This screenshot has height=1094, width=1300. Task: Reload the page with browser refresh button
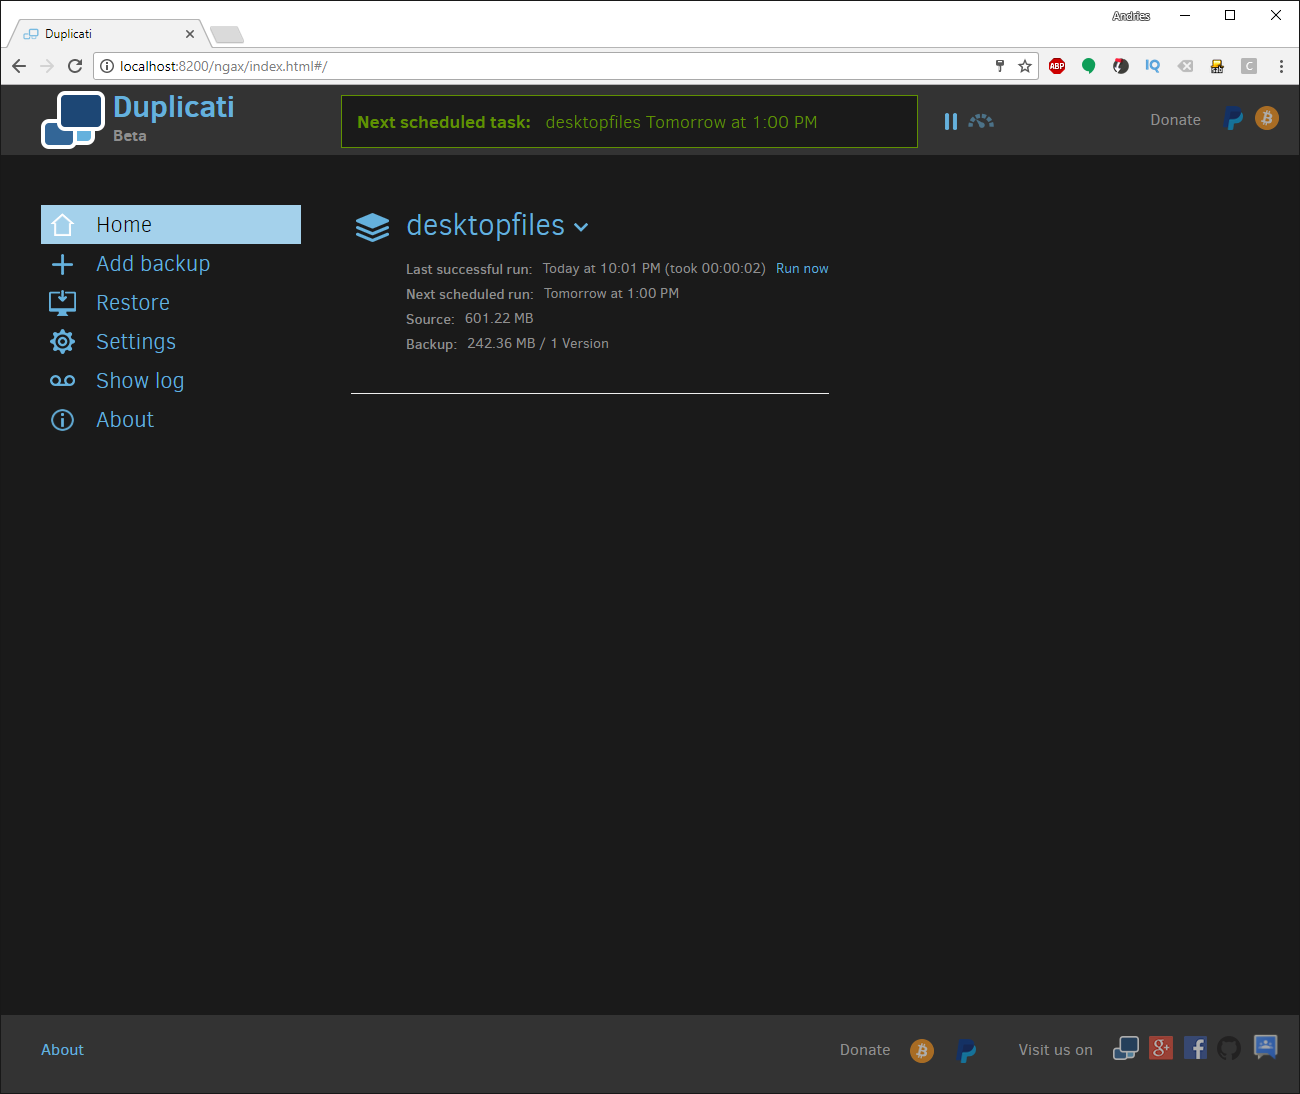point(75,66)
